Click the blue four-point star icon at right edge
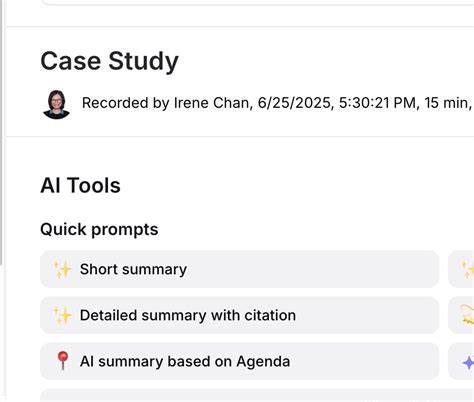 (x=468, y=362)
